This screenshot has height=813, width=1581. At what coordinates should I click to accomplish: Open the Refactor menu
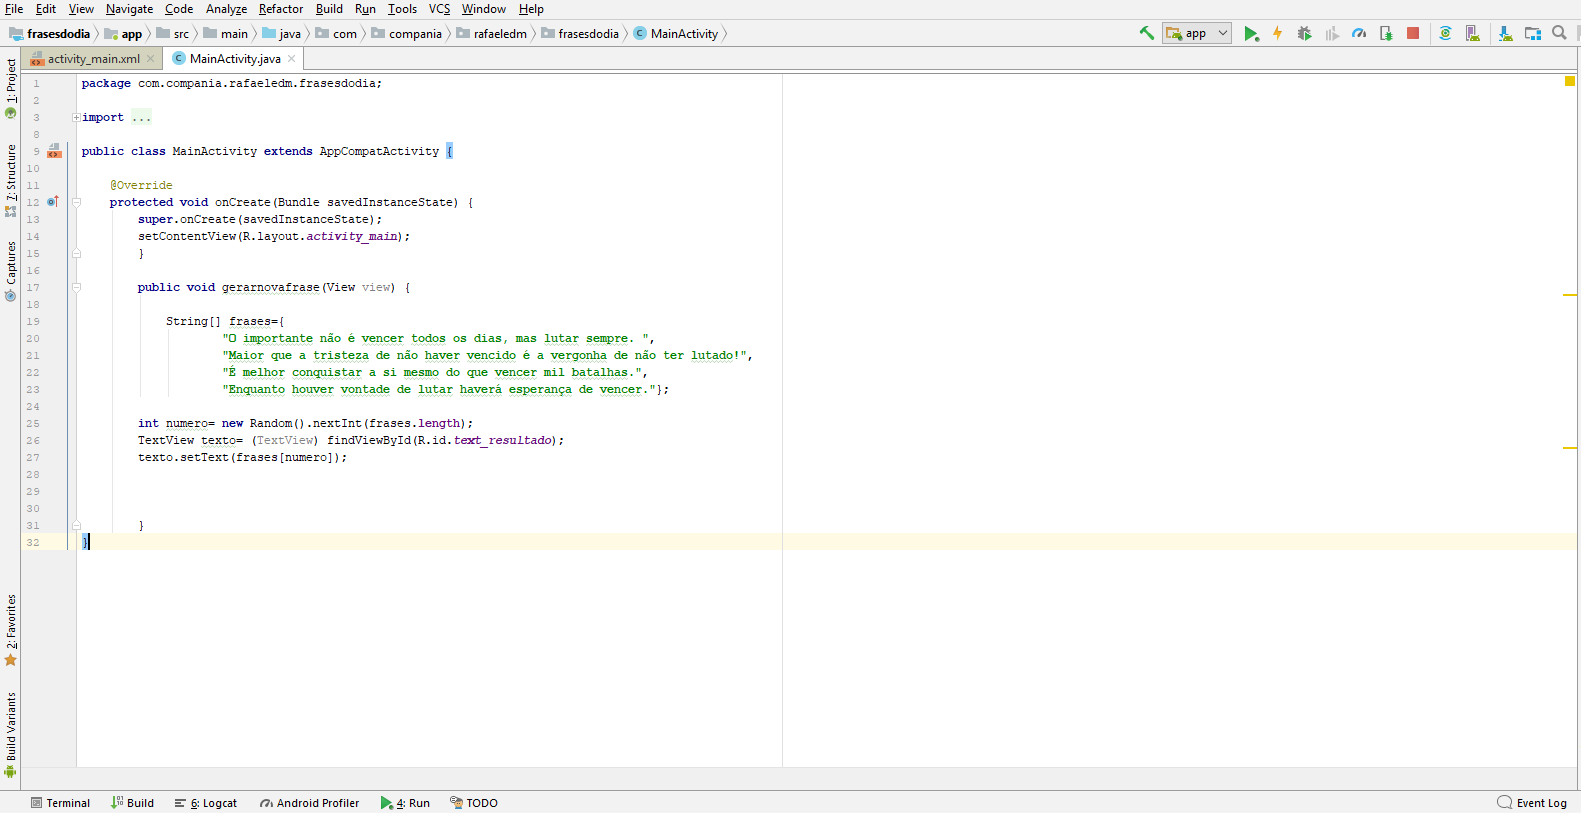pyautogui.click(x=281, y=9)
